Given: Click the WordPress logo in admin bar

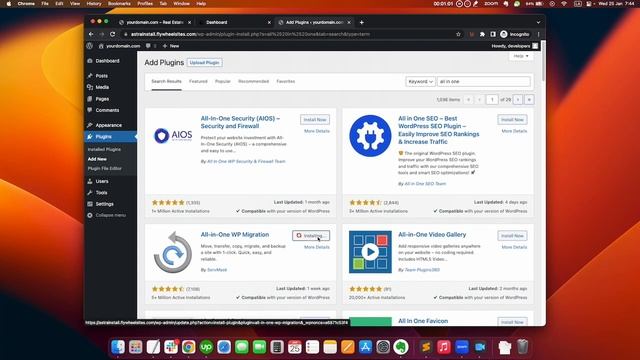Looking at the screenshot, I should click(90, 46).
